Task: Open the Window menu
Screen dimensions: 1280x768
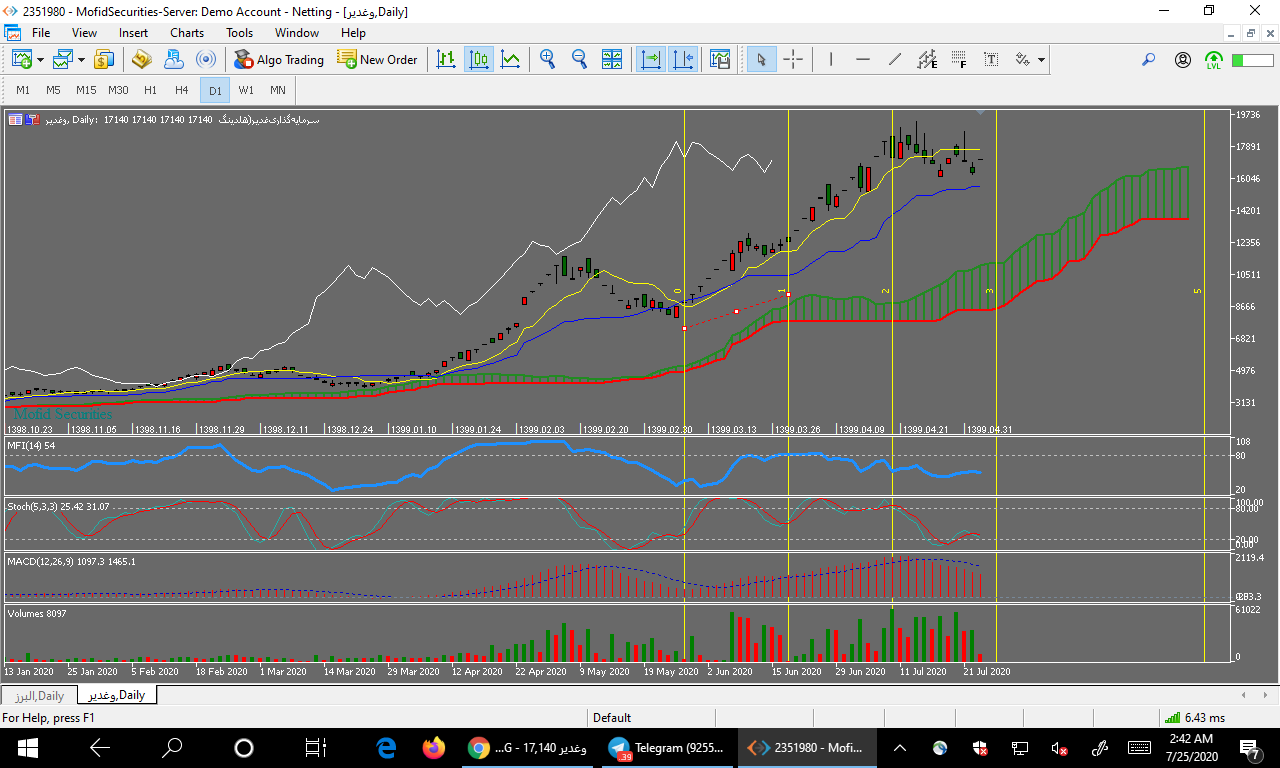Action: tap(297, 33)
